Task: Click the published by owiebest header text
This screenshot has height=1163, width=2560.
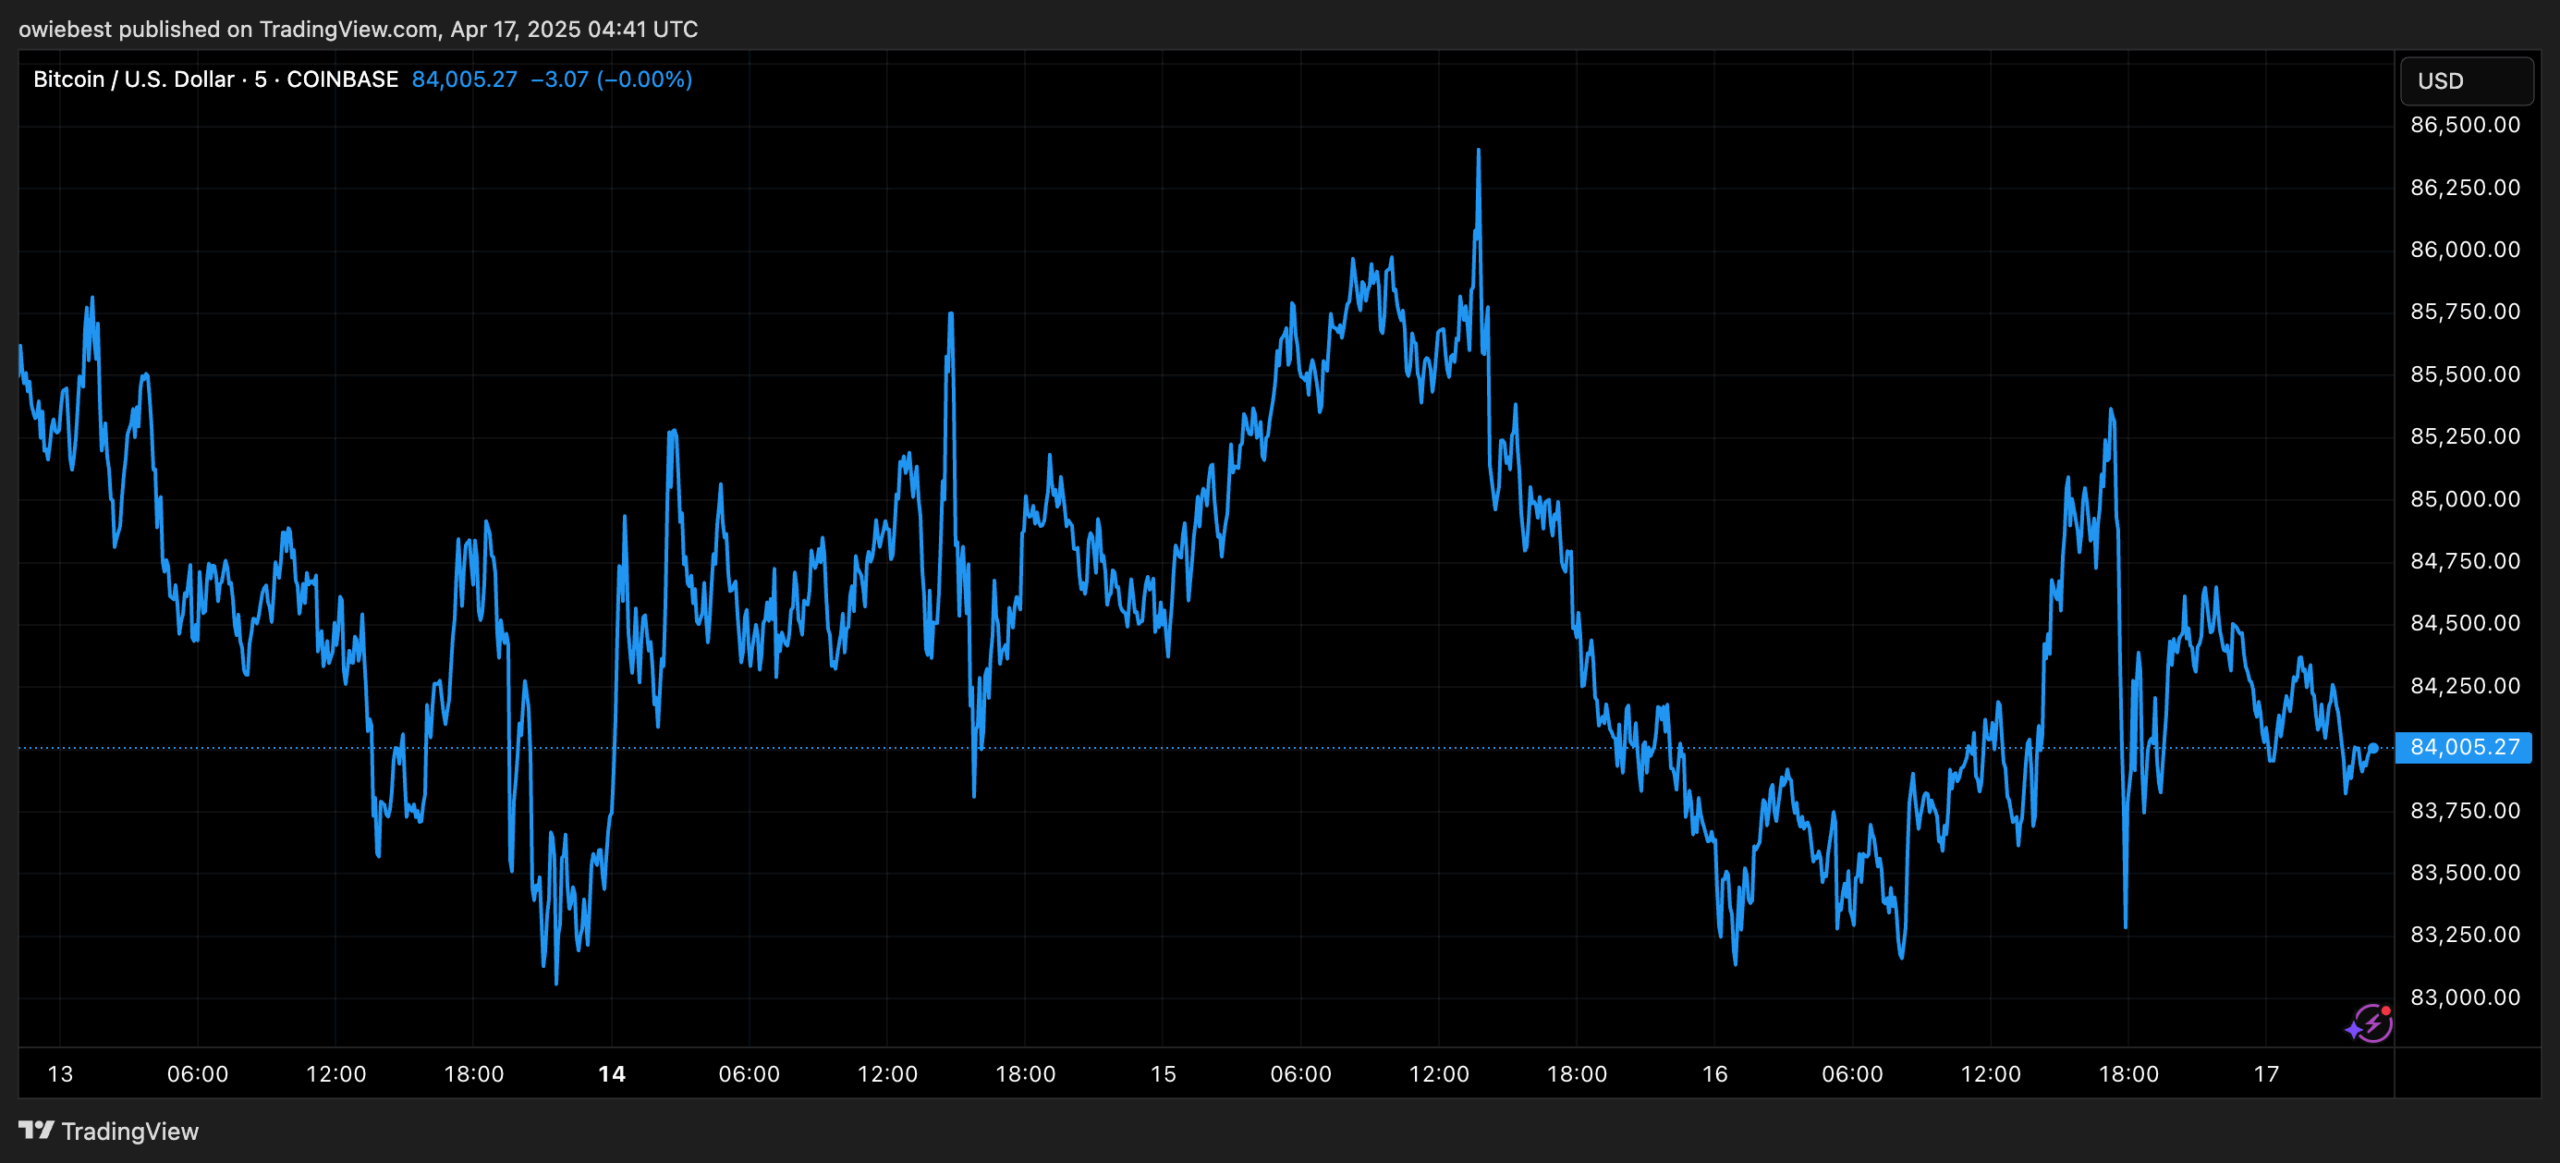Action: (x=358, y=29)
